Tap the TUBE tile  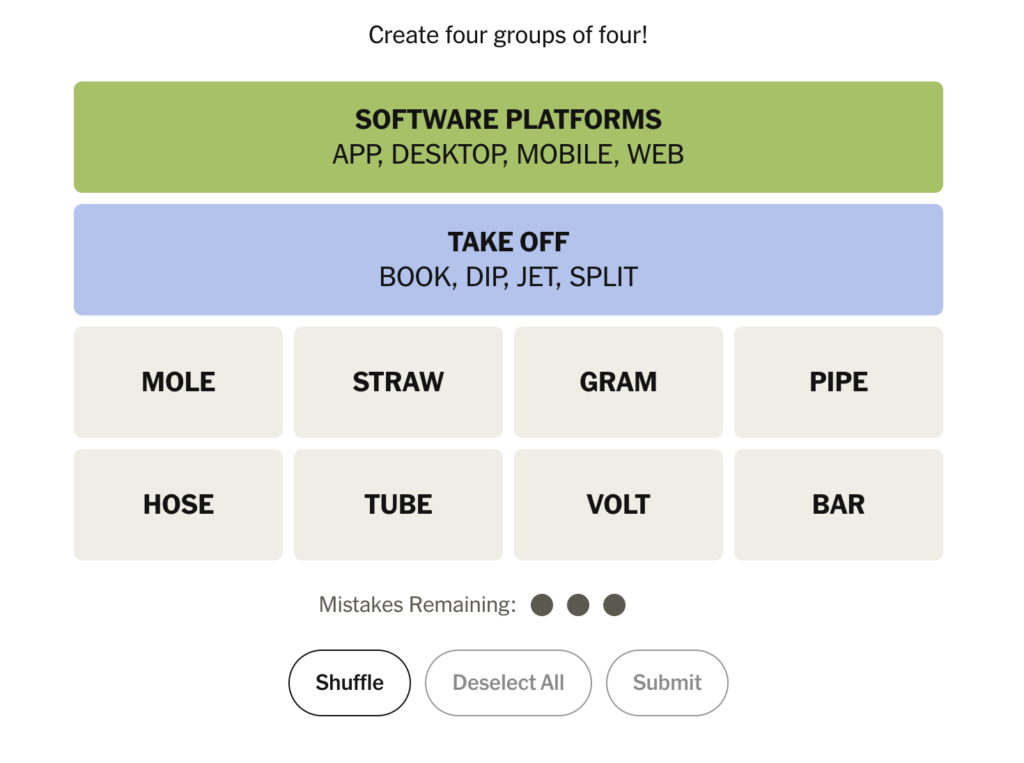(x=398, y=504)
